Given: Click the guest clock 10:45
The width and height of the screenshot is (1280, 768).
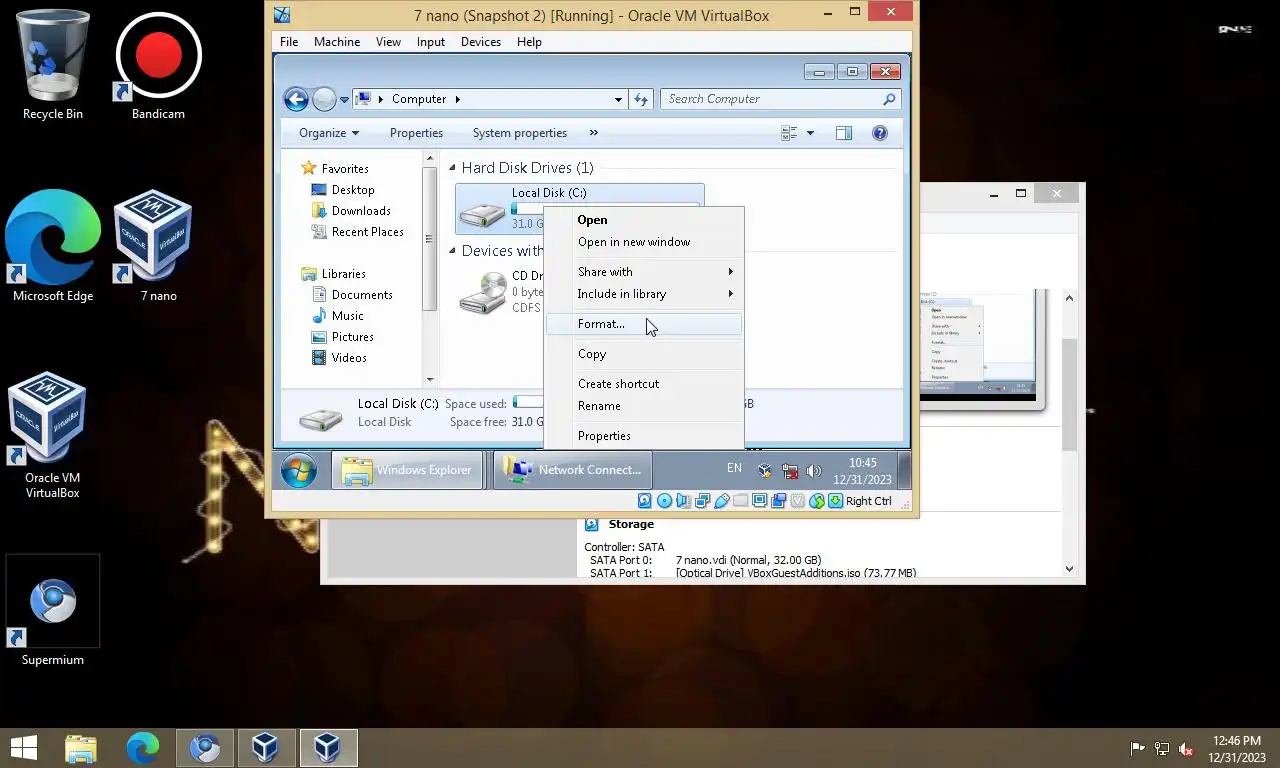Looking at the screenshot, I should coord(862,463).
